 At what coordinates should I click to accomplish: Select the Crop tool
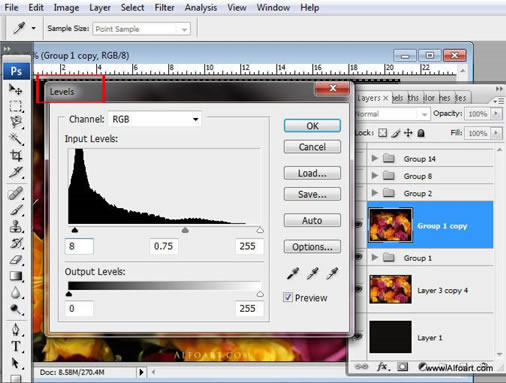pos(15,155)
